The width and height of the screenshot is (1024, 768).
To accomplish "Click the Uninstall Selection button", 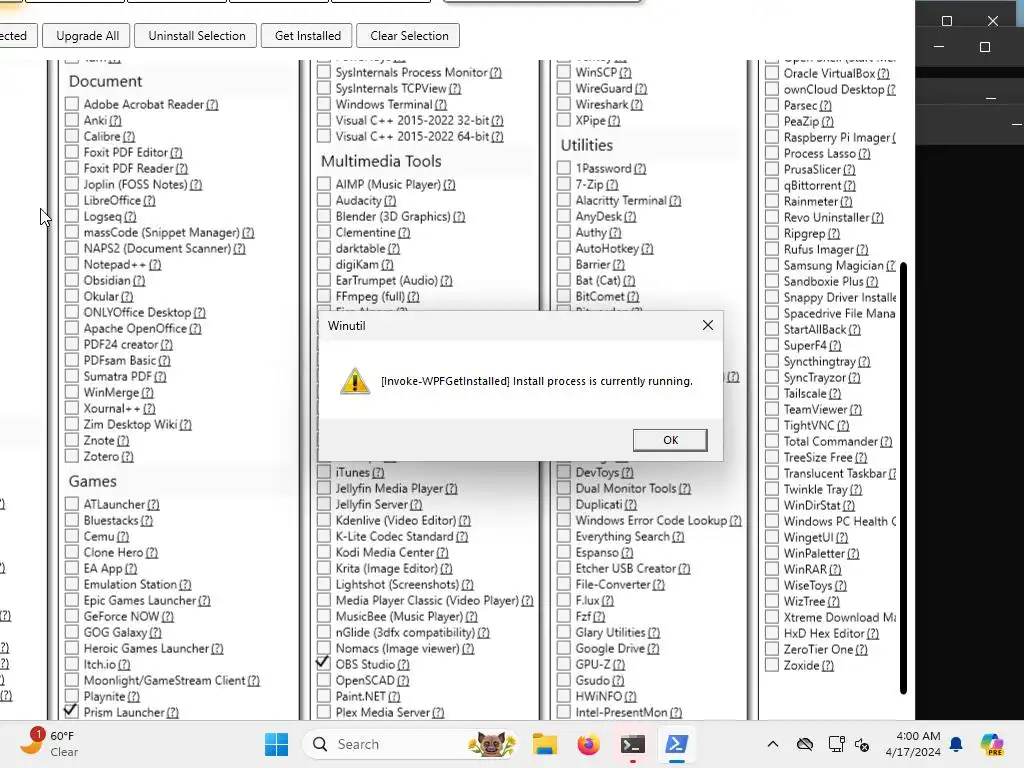I will click(197, 36).
